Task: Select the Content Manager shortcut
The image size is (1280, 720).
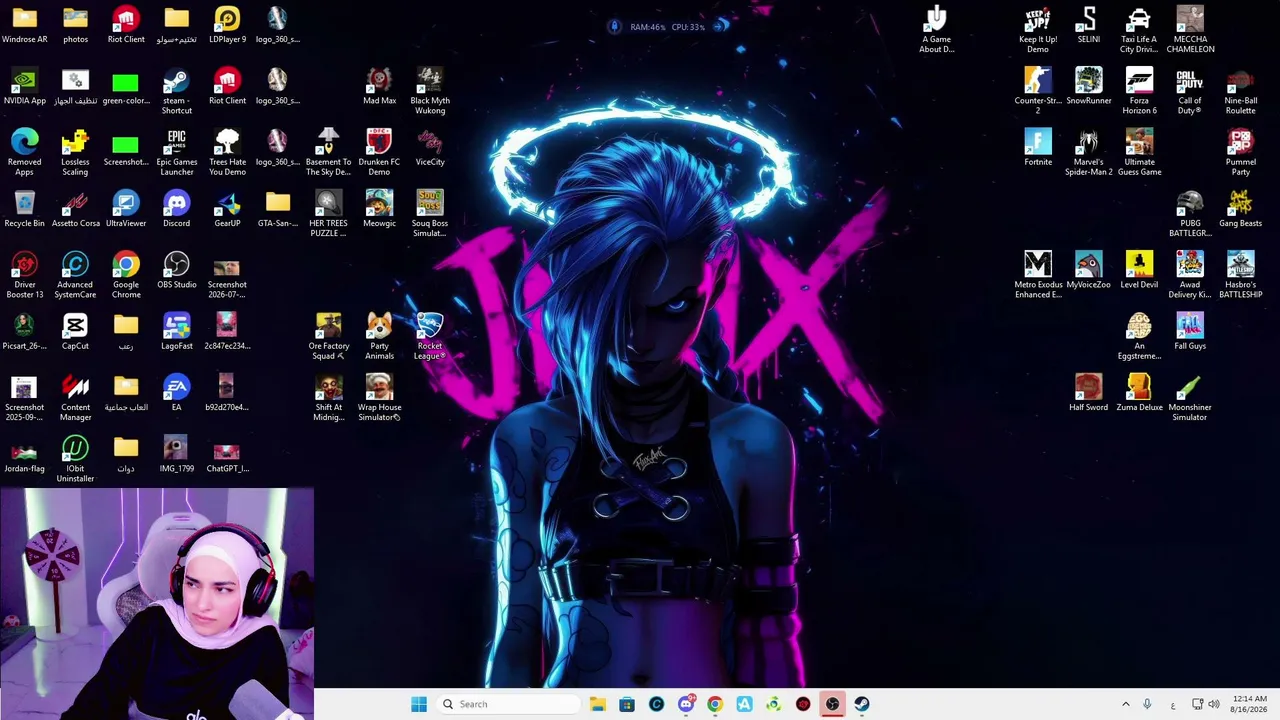Action: 75,398
